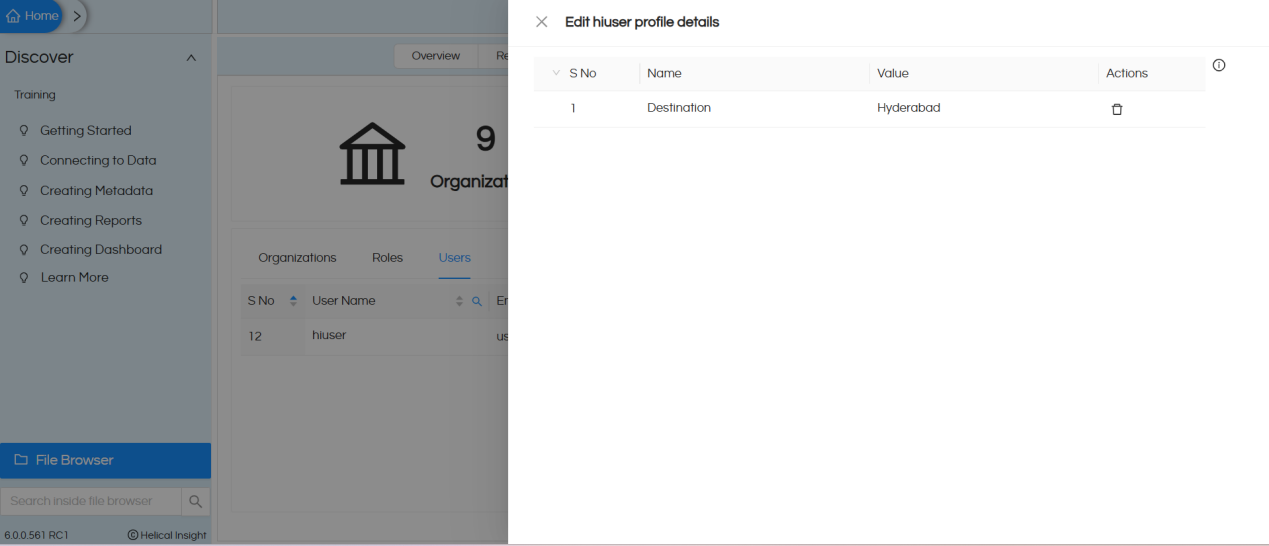The image size is (1269, 546).
Task: Expand the breadcrumb chevron next to Home
Action: (x=77, y=16)
